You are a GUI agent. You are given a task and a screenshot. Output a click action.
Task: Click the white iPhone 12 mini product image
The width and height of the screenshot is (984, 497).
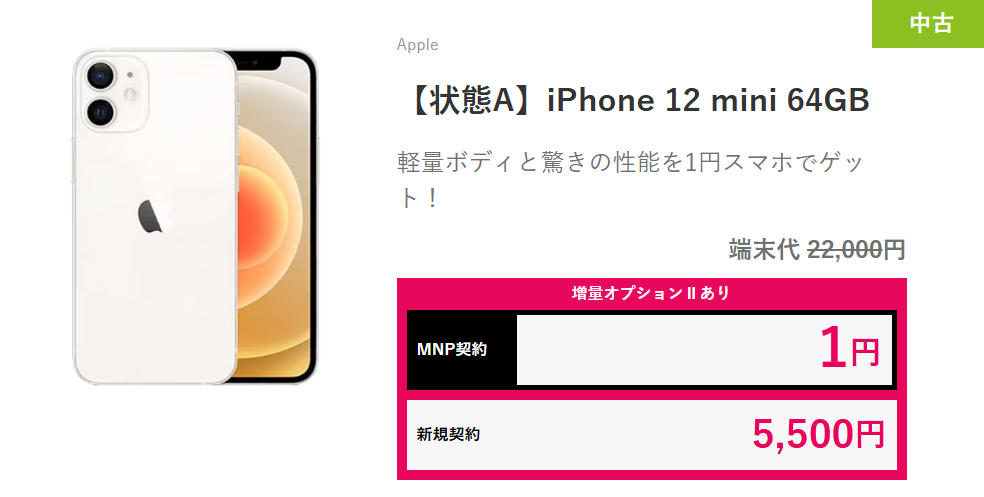pyautogui.click(x=195, y=216)
